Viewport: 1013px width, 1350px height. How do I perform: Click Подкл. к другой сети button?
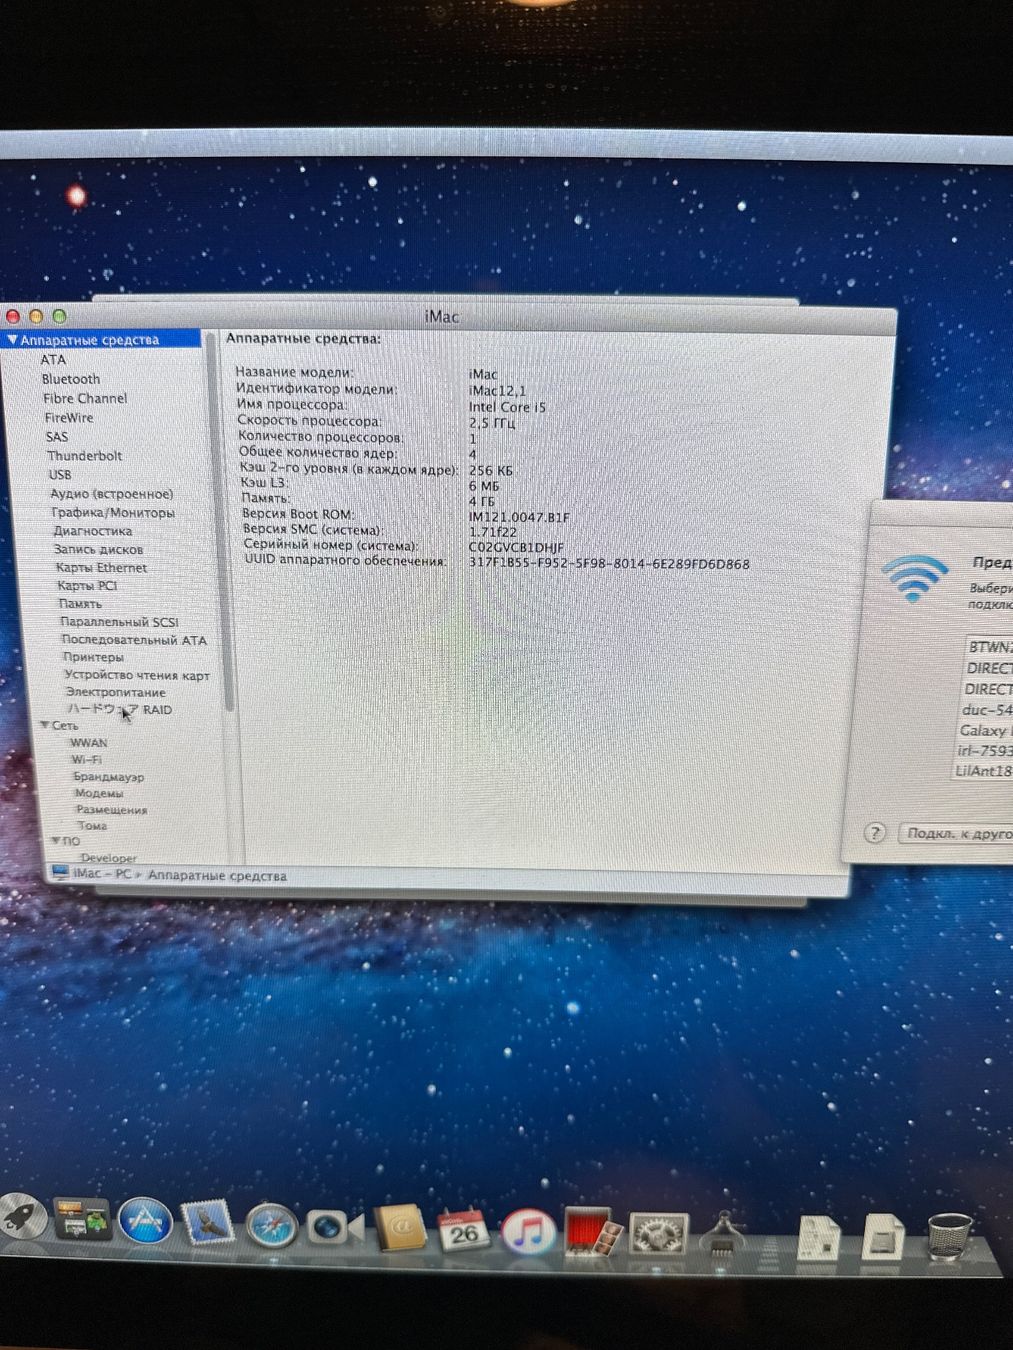click(x=955, y=833)
